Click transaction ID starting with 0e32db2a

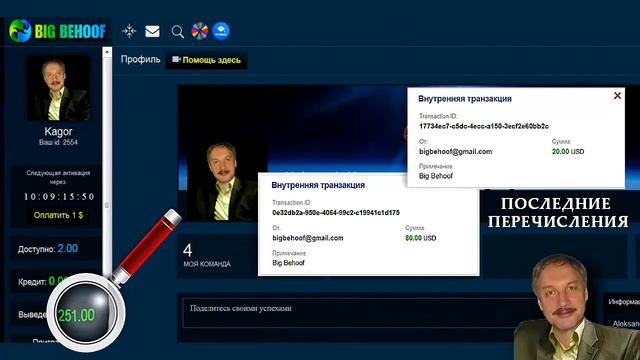(x=336, y=213)
